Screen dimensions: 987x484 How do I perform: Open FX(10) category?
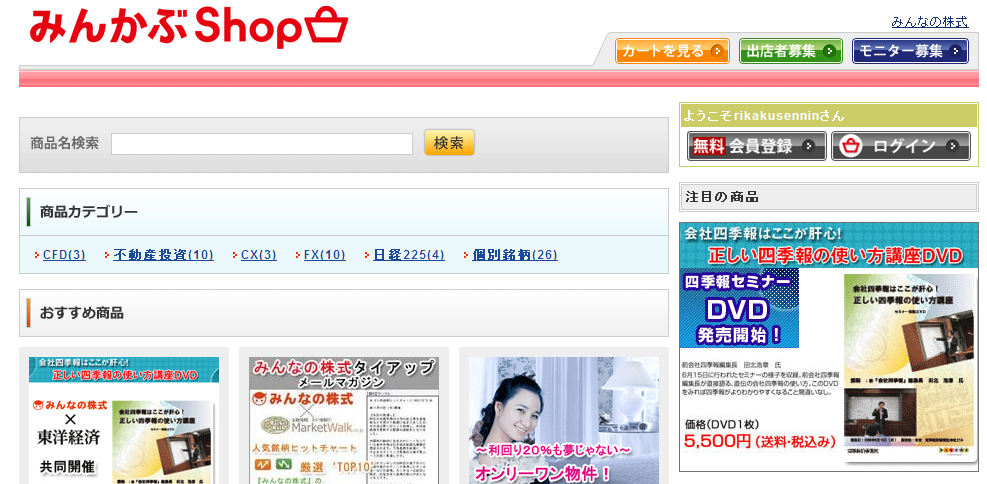[x=325, y=255]
